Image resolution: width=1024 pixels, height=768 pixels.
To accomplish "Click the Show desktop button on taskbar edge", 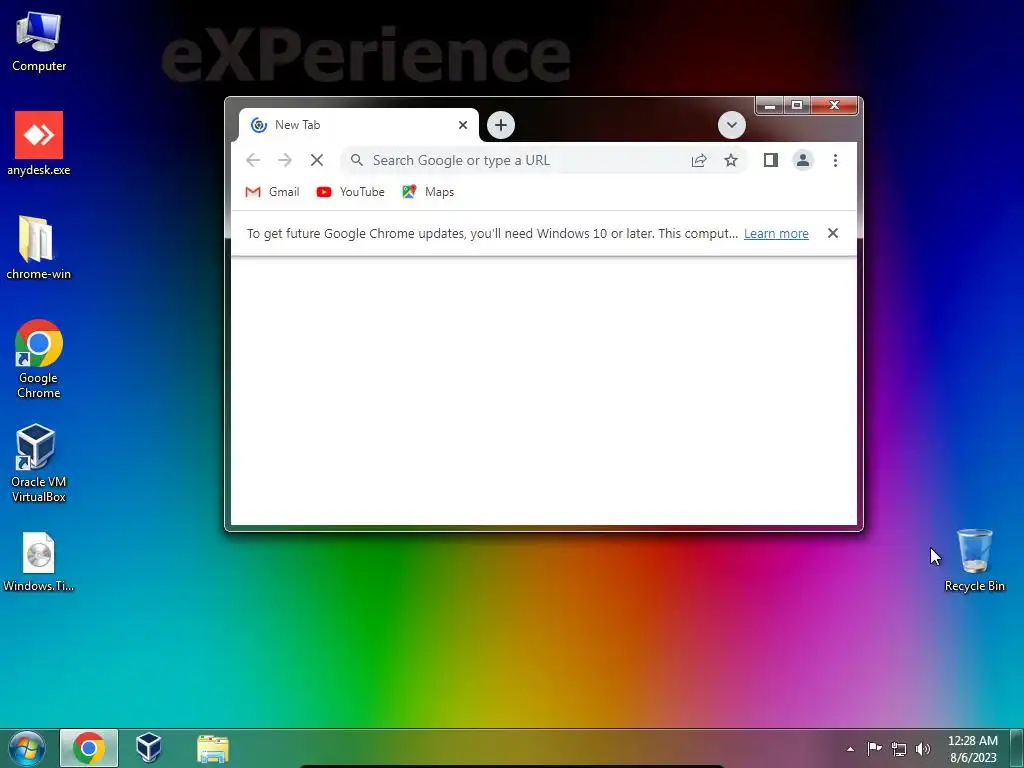I will click(1017, 748).
